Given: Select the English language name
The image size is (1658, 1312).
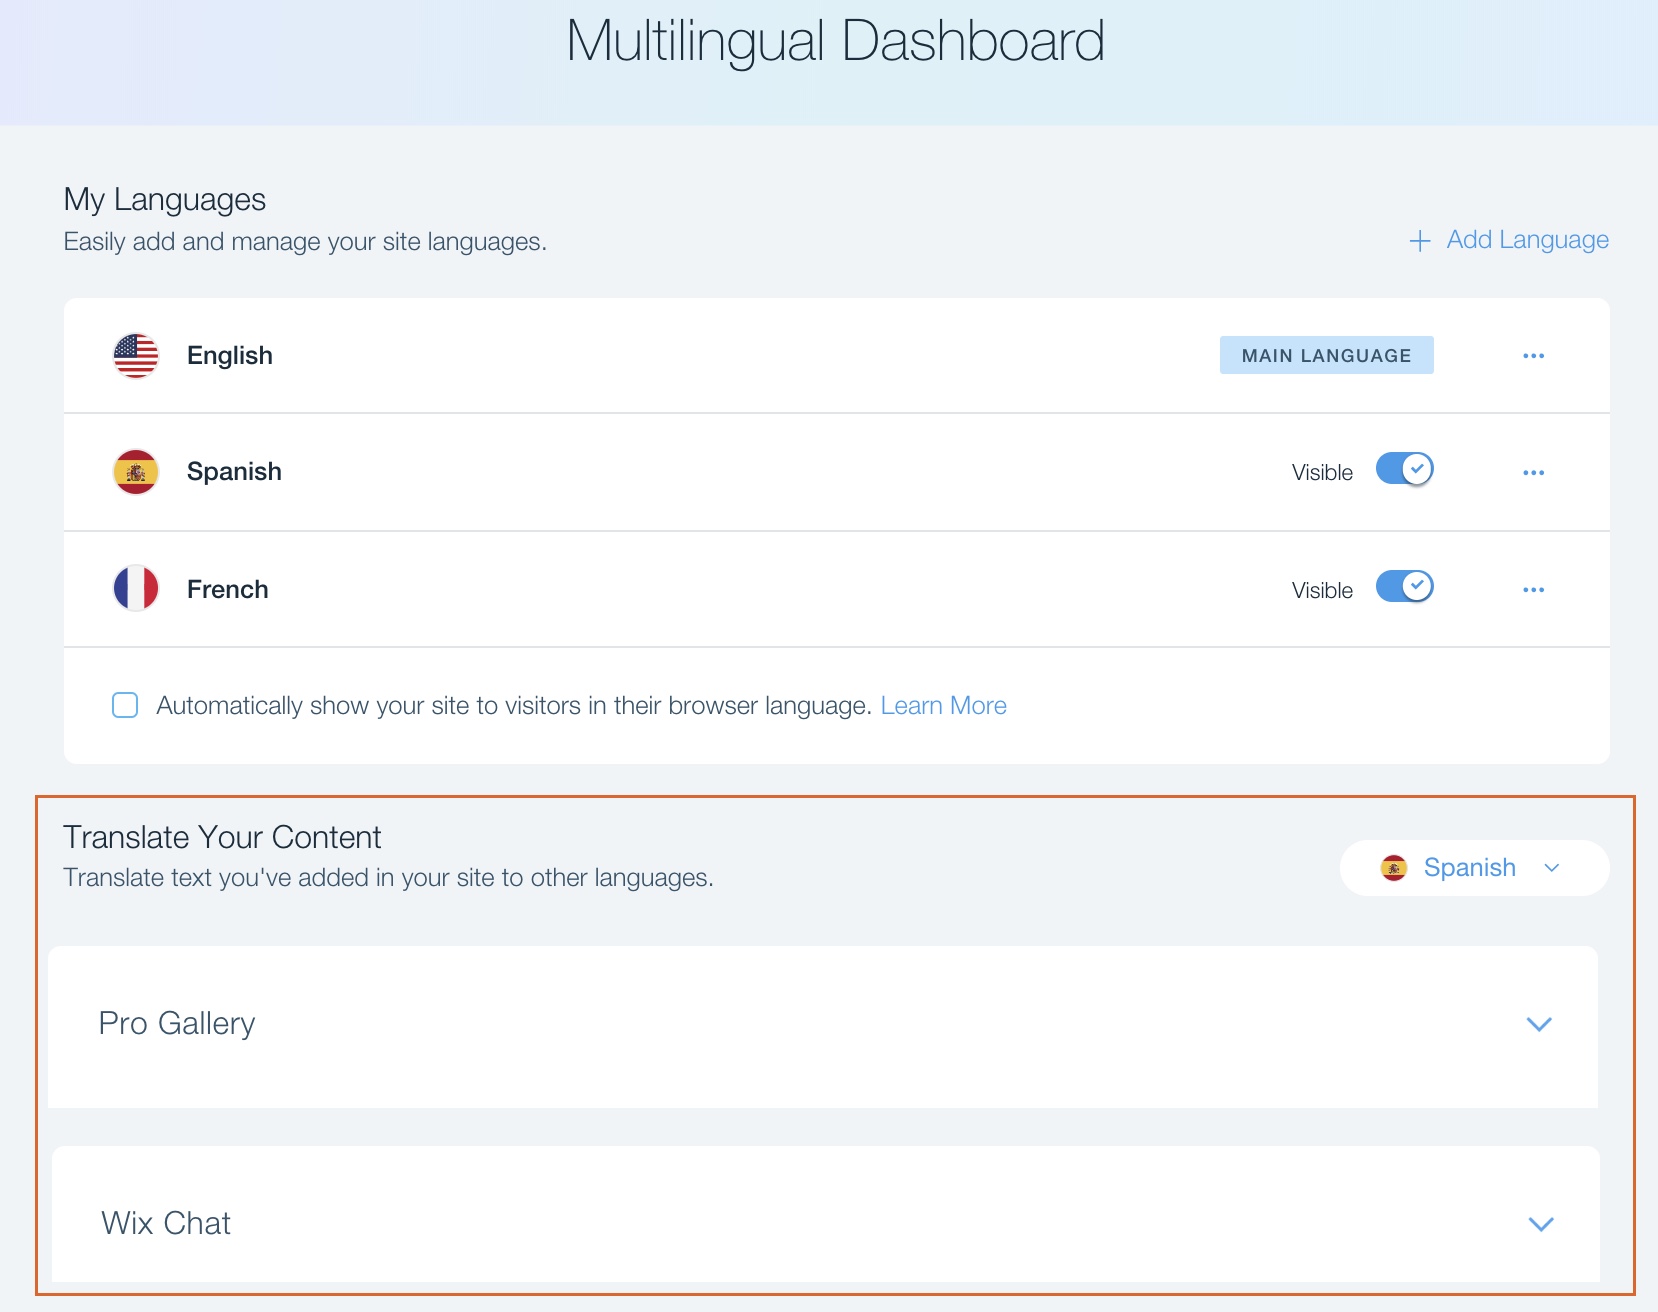Looking at the screenshot, I should [x=230, y=356].
